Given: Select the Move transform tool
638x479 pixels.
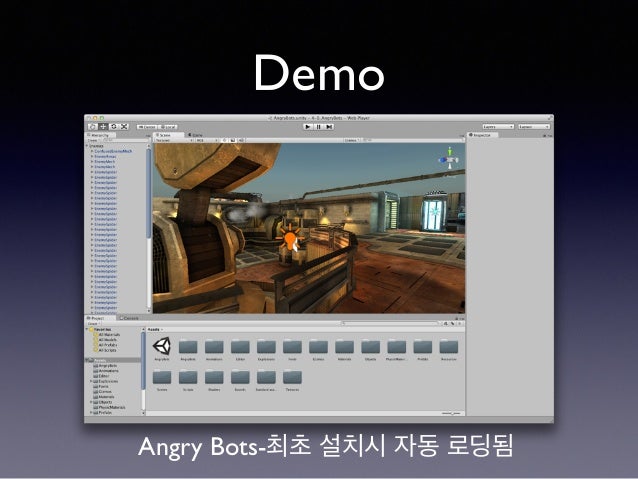Looking at the screenshot, I should click(103, 127).
